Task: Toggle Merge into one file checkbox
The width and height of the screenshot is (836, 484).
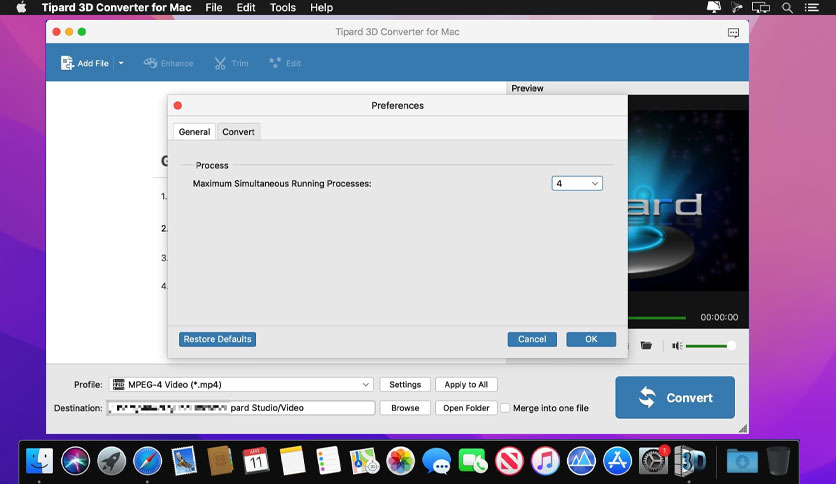Action: [504, 408]
